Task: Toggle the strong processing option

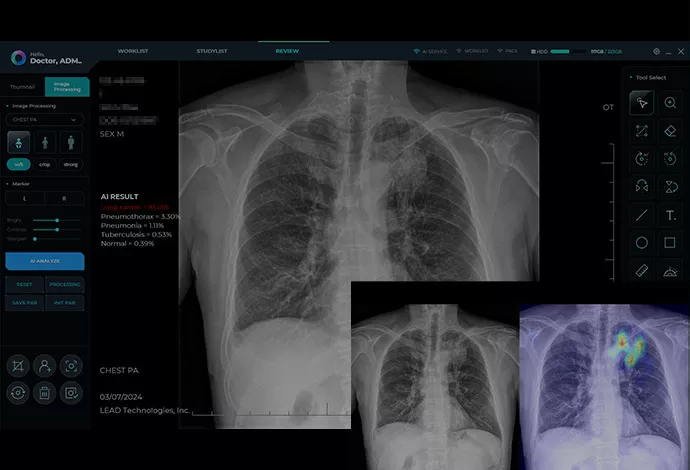Action: [x=71, y=164]
